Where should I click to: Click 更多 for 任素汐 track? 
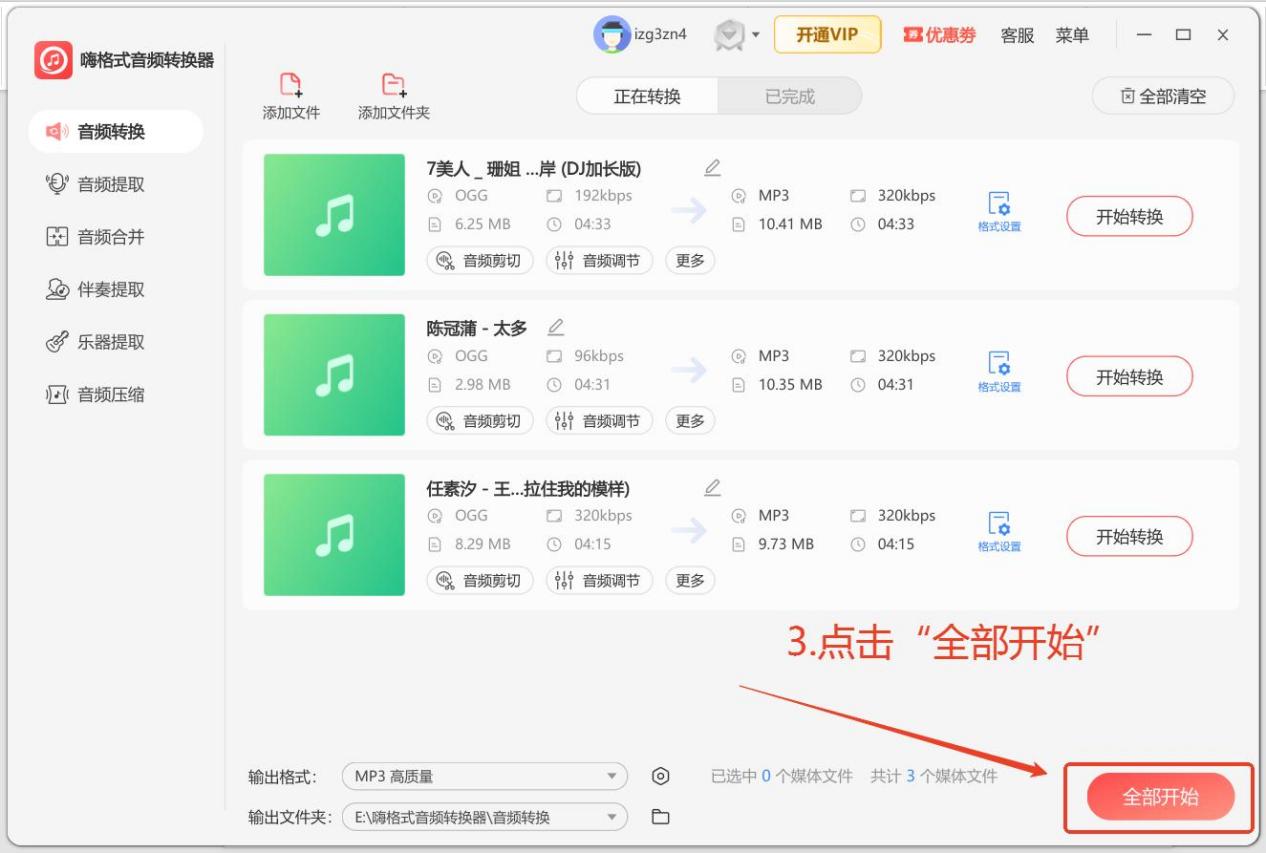(690, 580)
